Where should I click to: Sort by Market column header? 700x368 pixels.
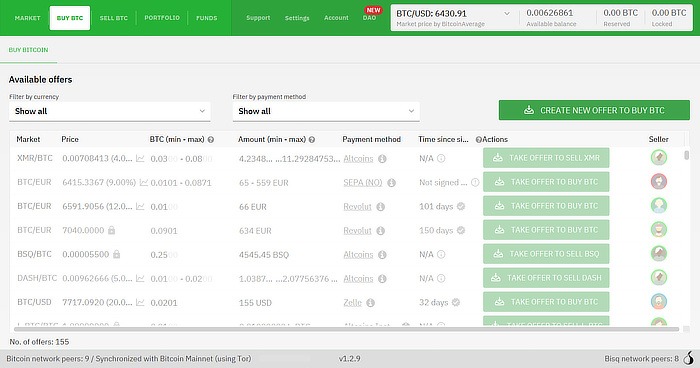28,139
